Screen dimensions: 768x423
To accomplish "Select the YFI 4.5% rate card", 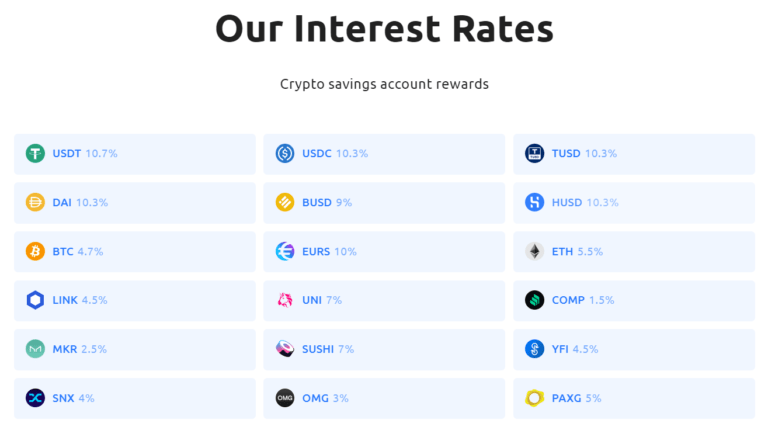I will (x=634, y=349).
